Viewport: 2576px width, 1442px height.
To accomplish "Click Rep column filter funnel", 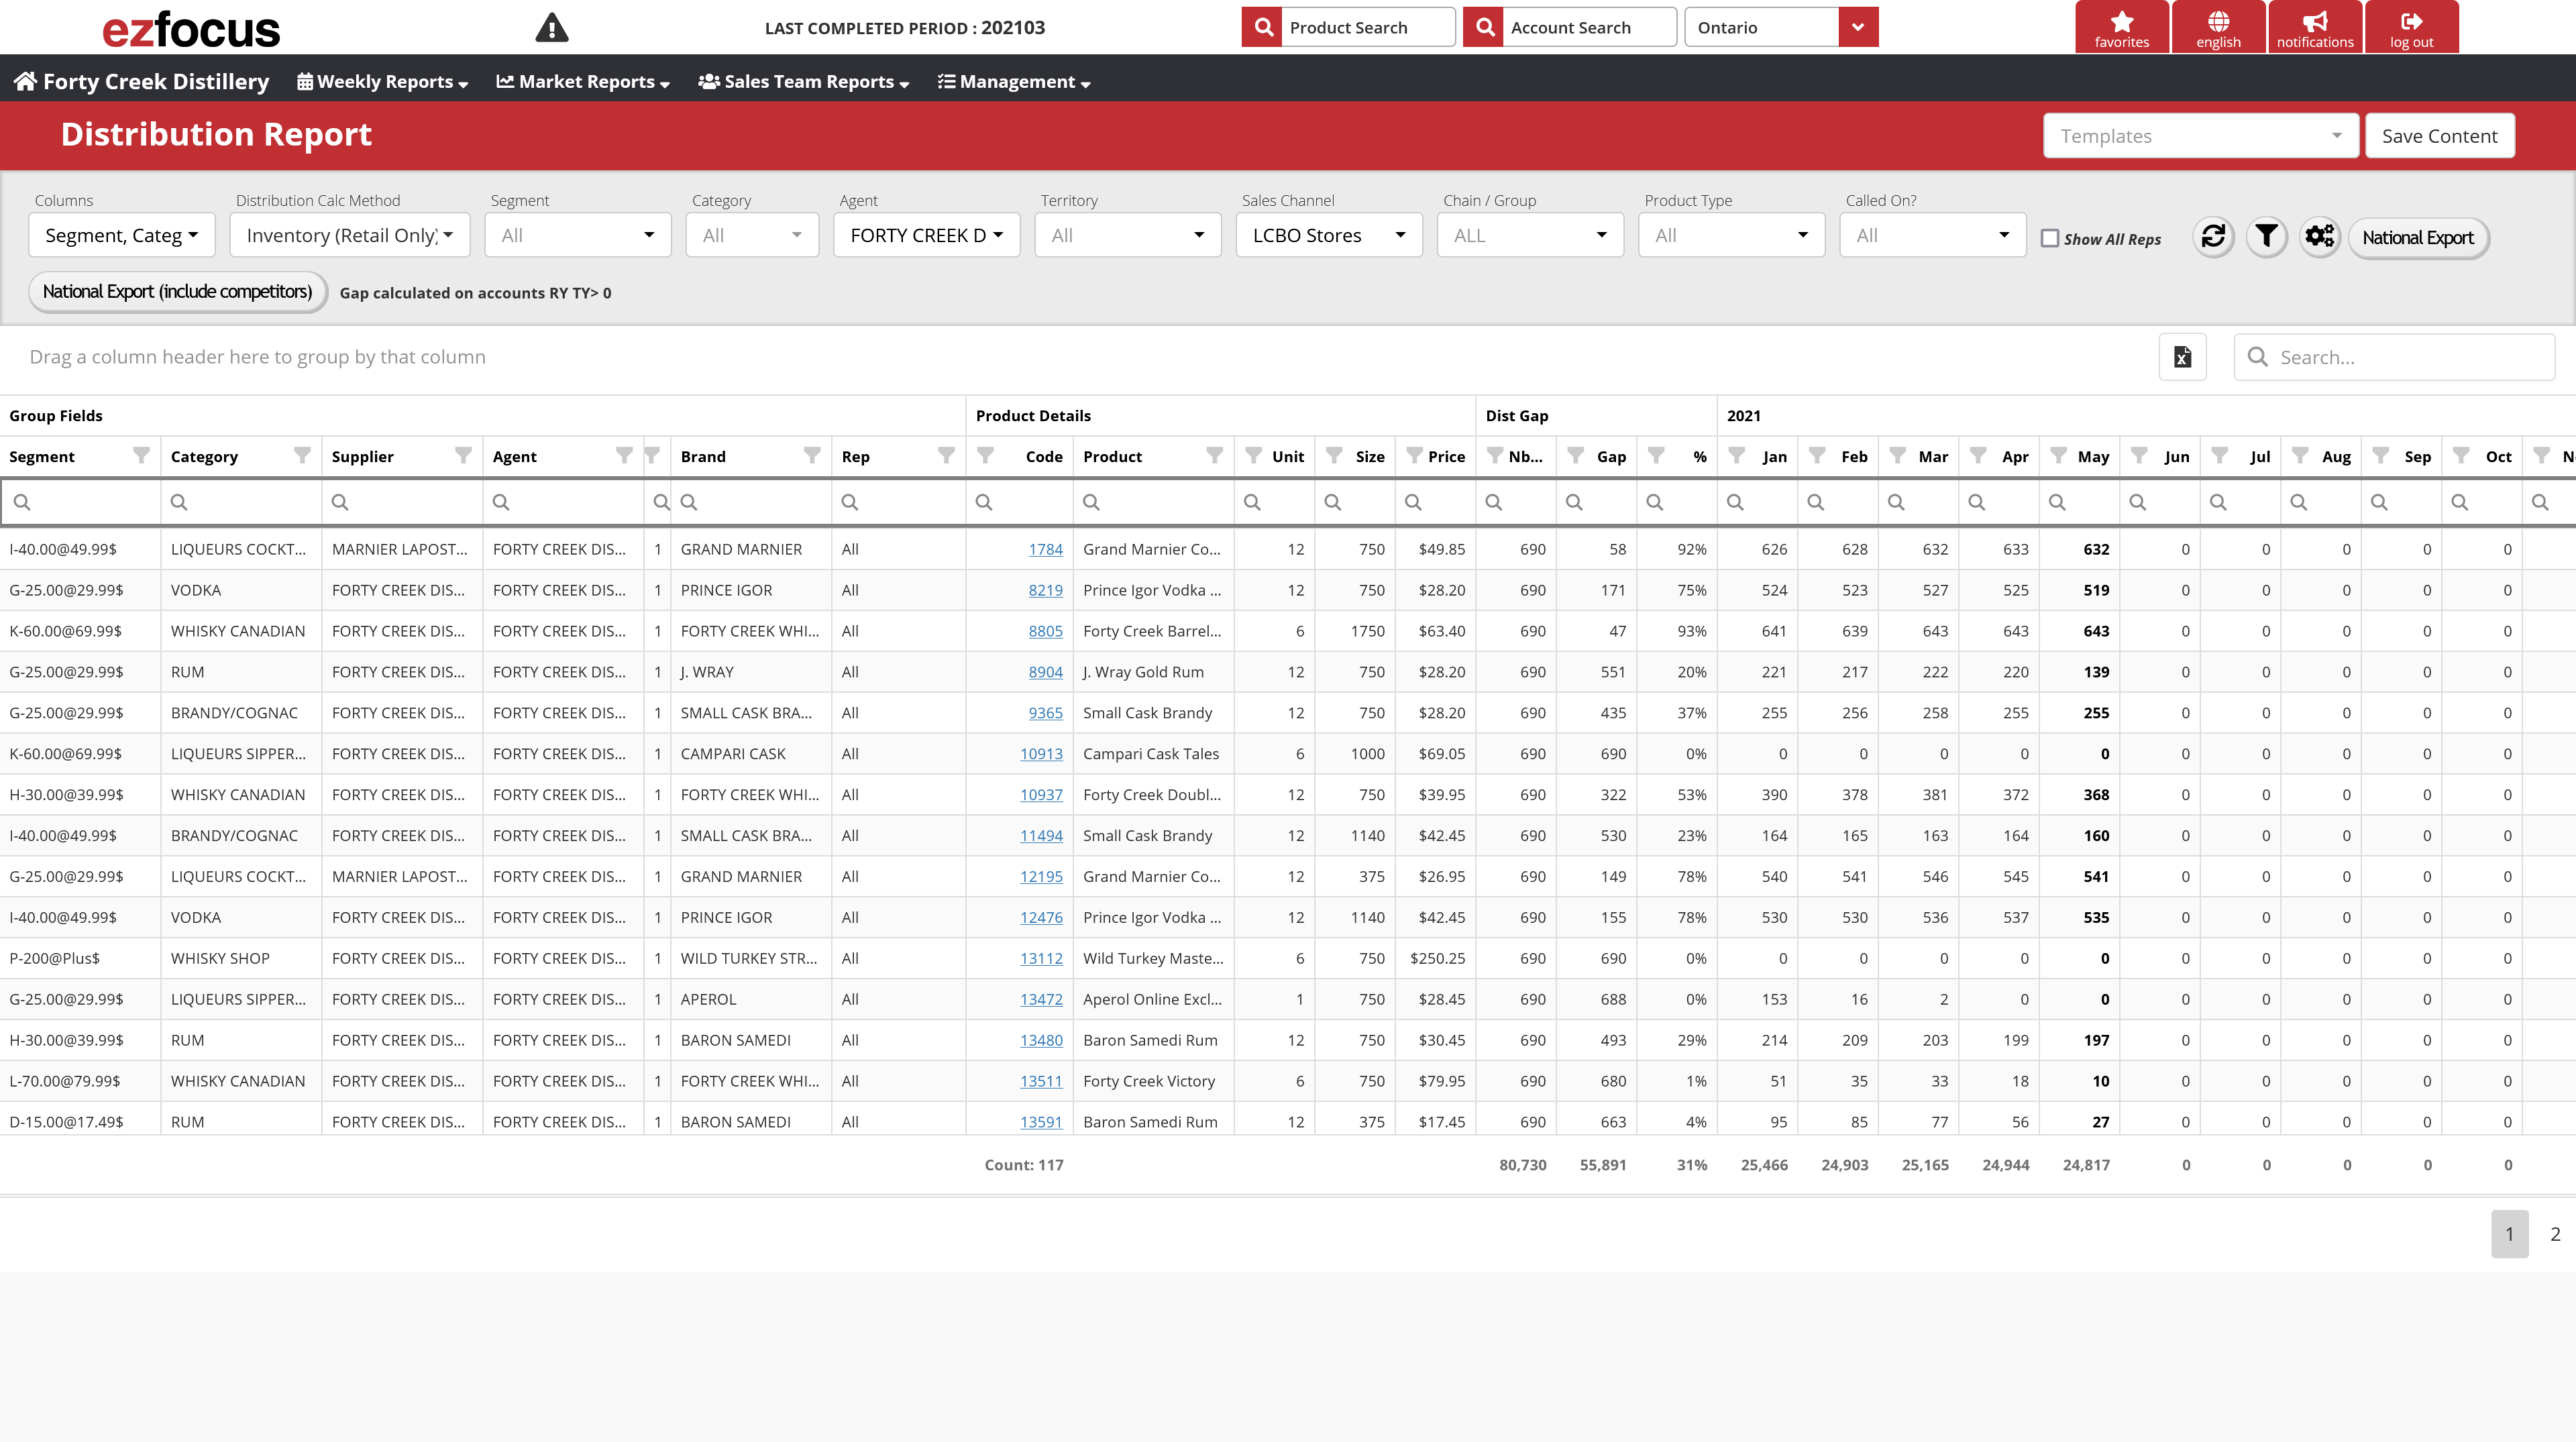I will [946, 456].
